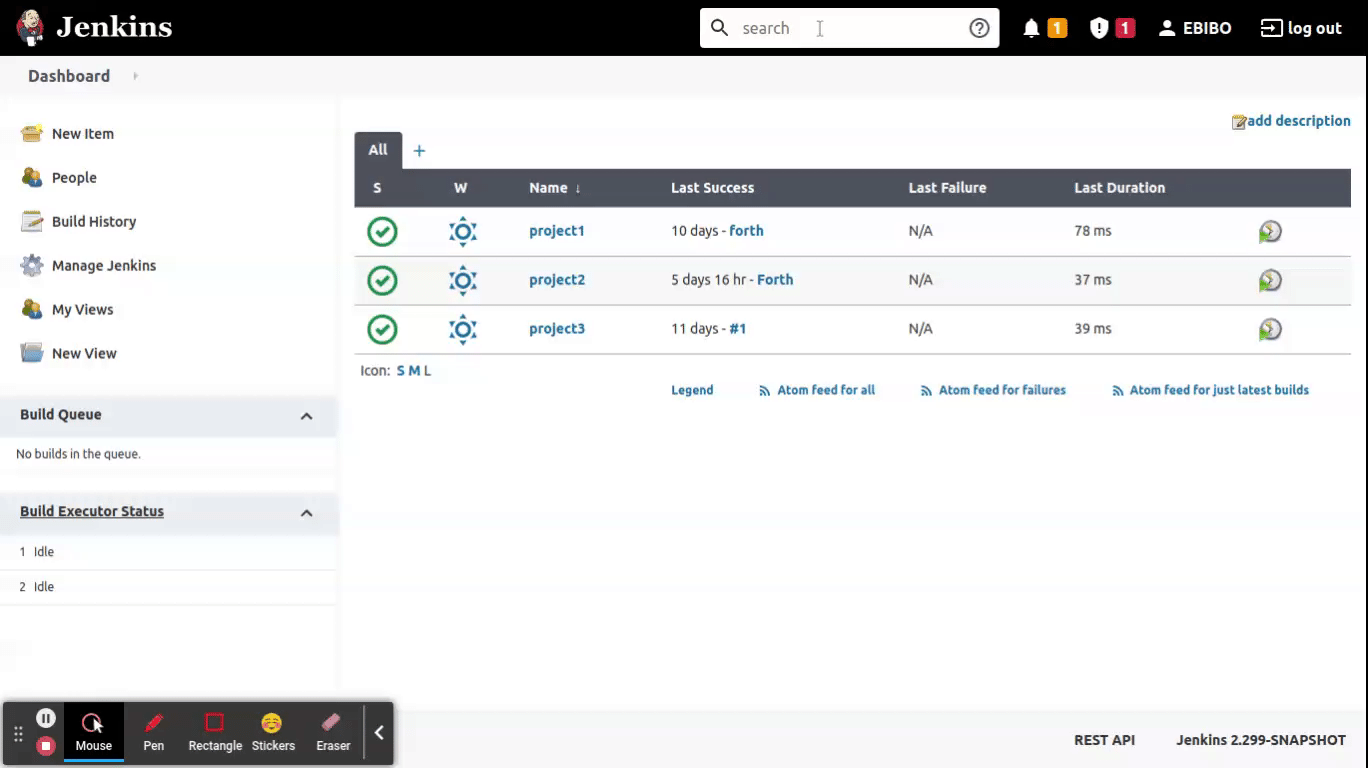Click the green success status icon for project1
1368x768 pixels.
[382, 230]
